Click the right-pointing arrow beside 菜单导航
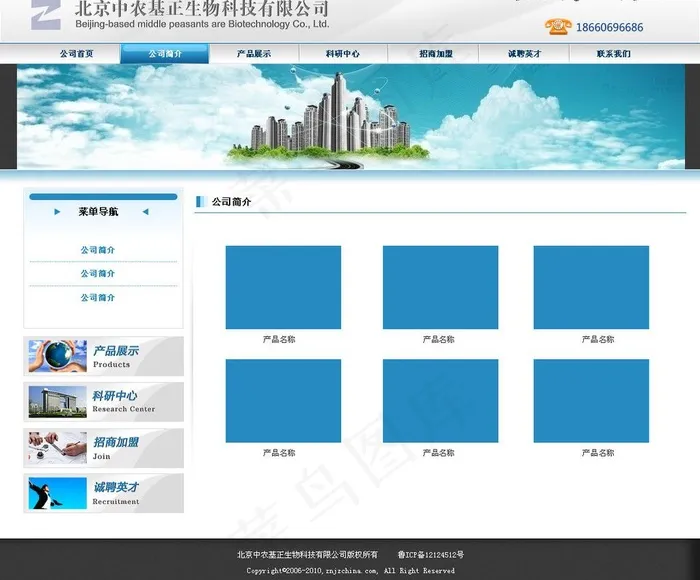 pos(57,212)
